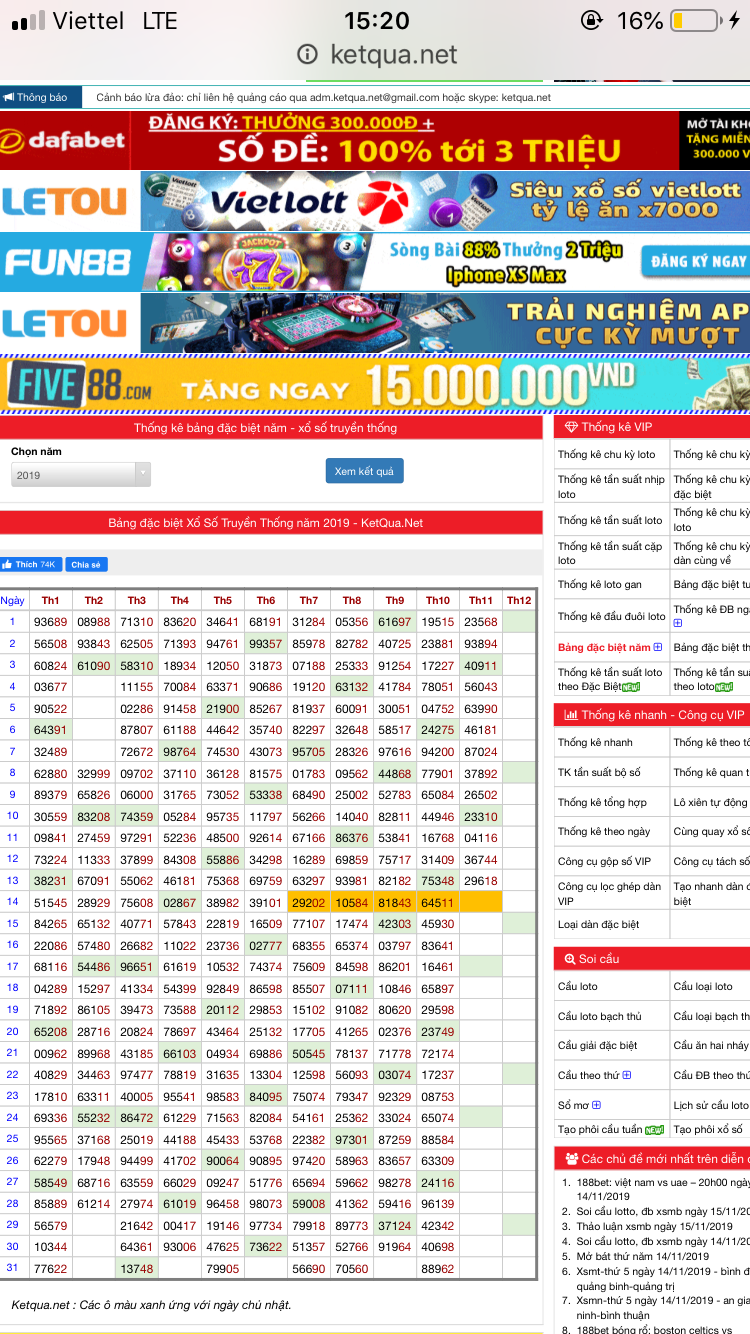
Task: Click the bar chart icon of Thống kê nhanh
Action: coord(571,715)
